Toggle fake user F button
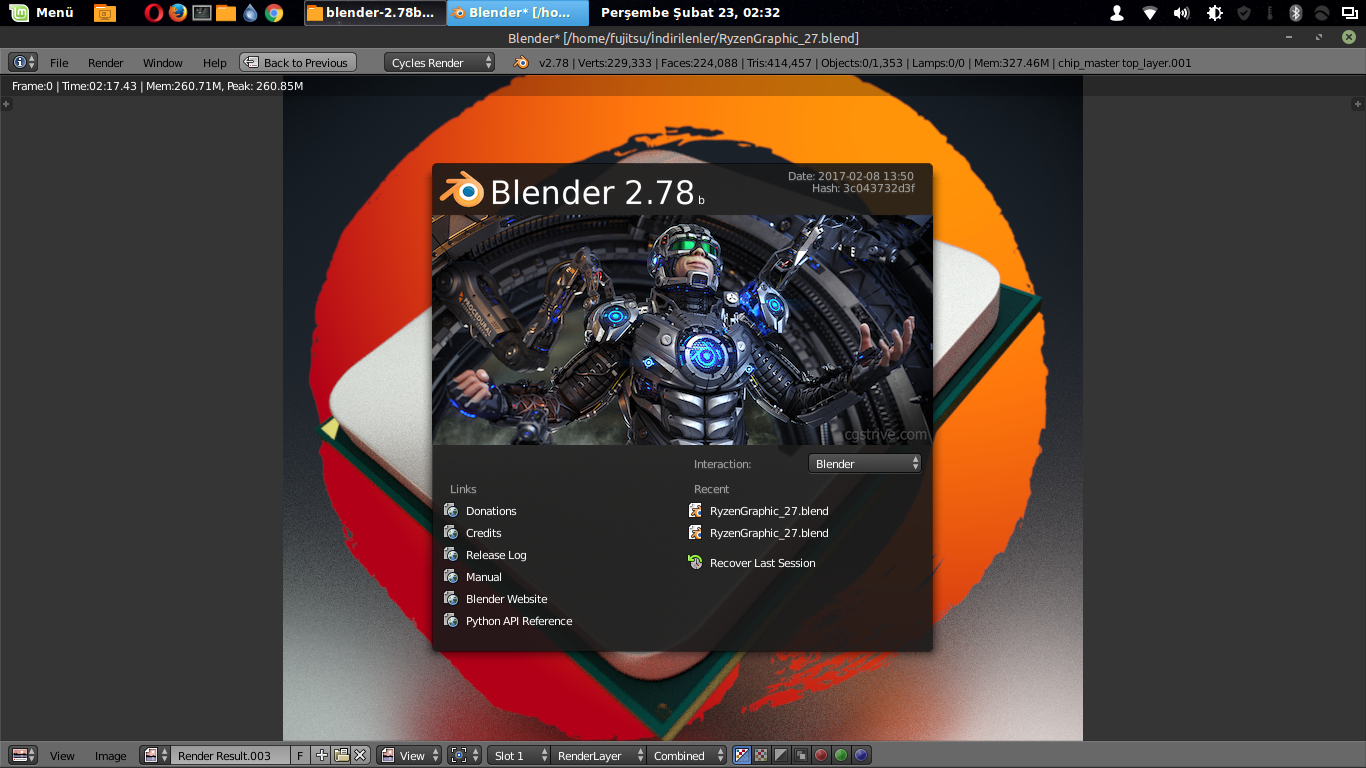 coord(301,755)
